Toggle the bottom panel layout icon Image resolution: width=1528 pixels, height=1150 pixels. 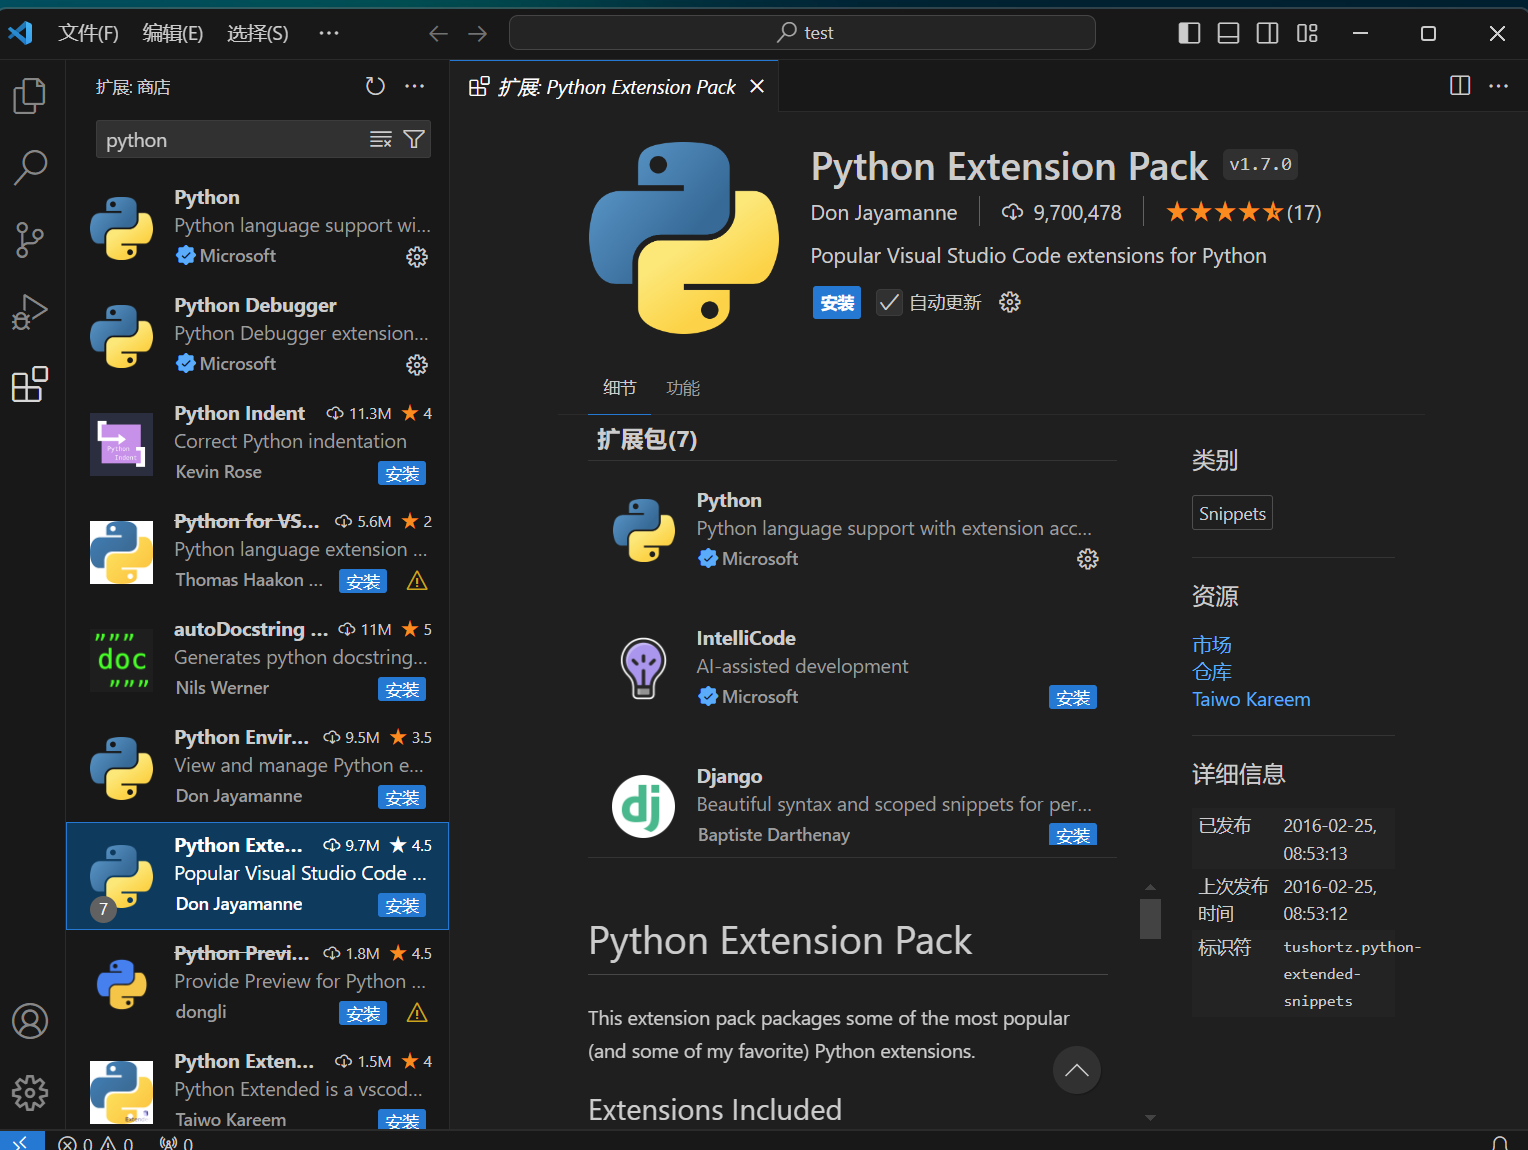[x=1228, y=33]
